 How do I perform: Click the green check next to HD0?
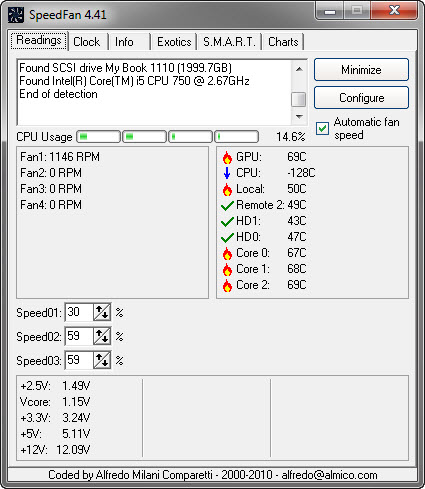[x=227, y=237]
